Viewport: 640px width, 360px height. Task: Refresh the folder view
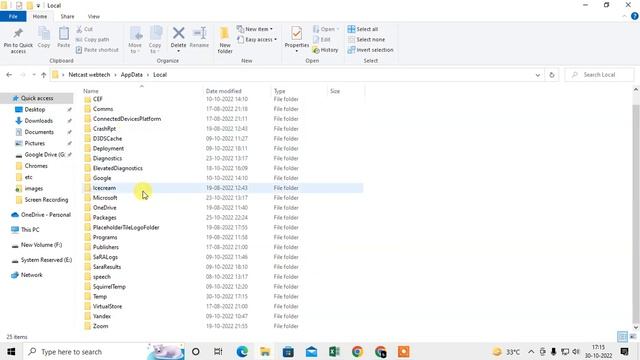(x=552, y=75)
